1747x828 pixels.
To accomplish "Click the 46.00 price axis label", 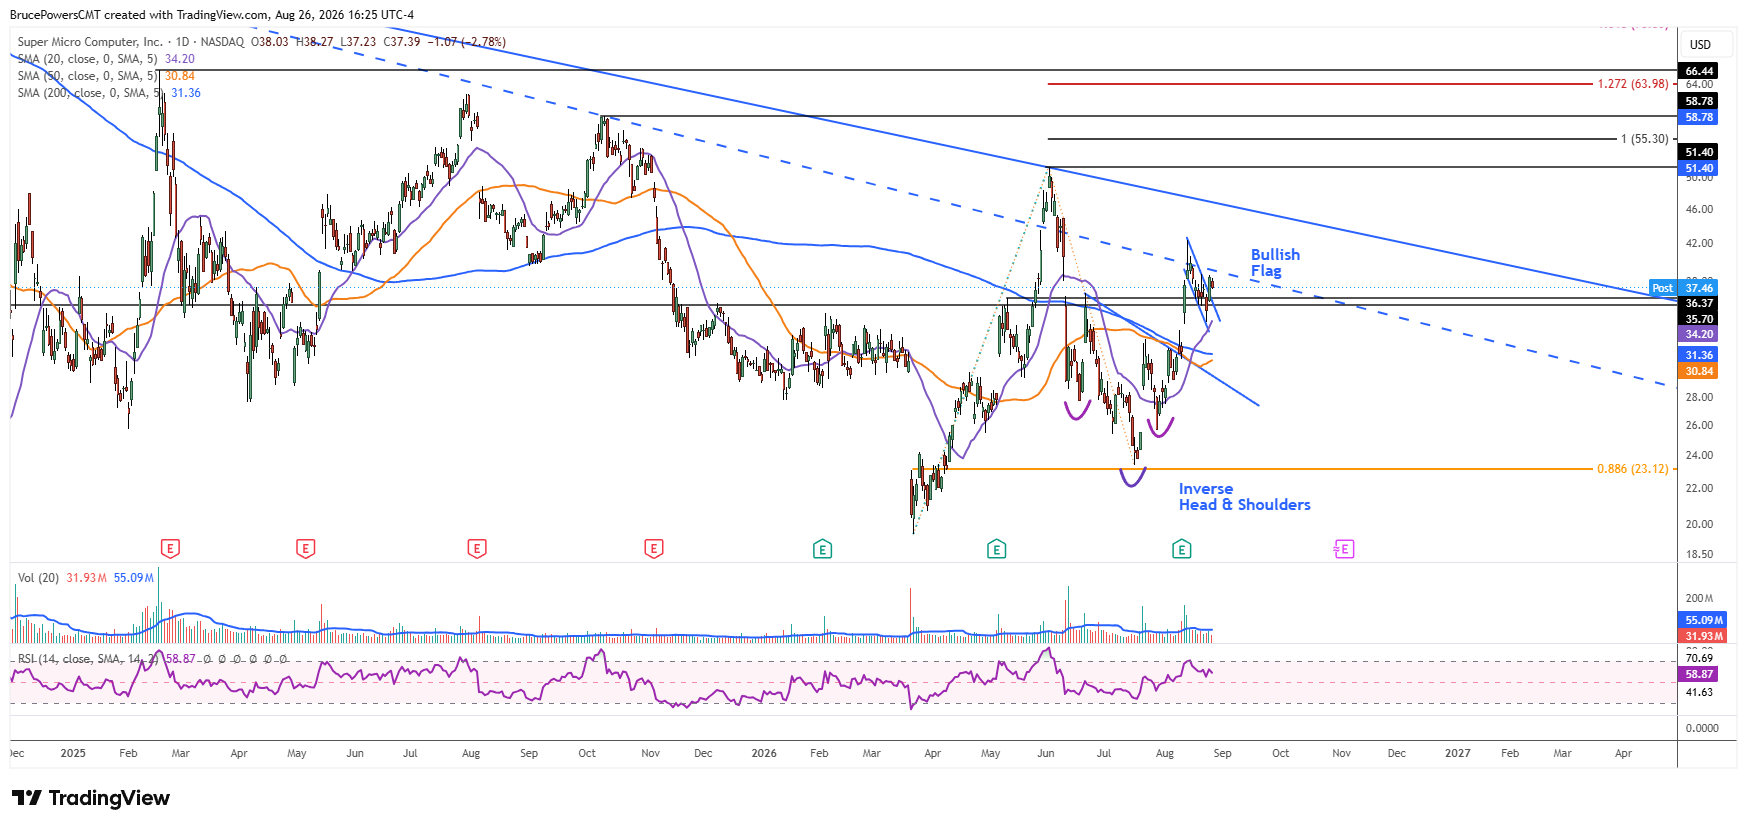I will tap(1699, 209).
